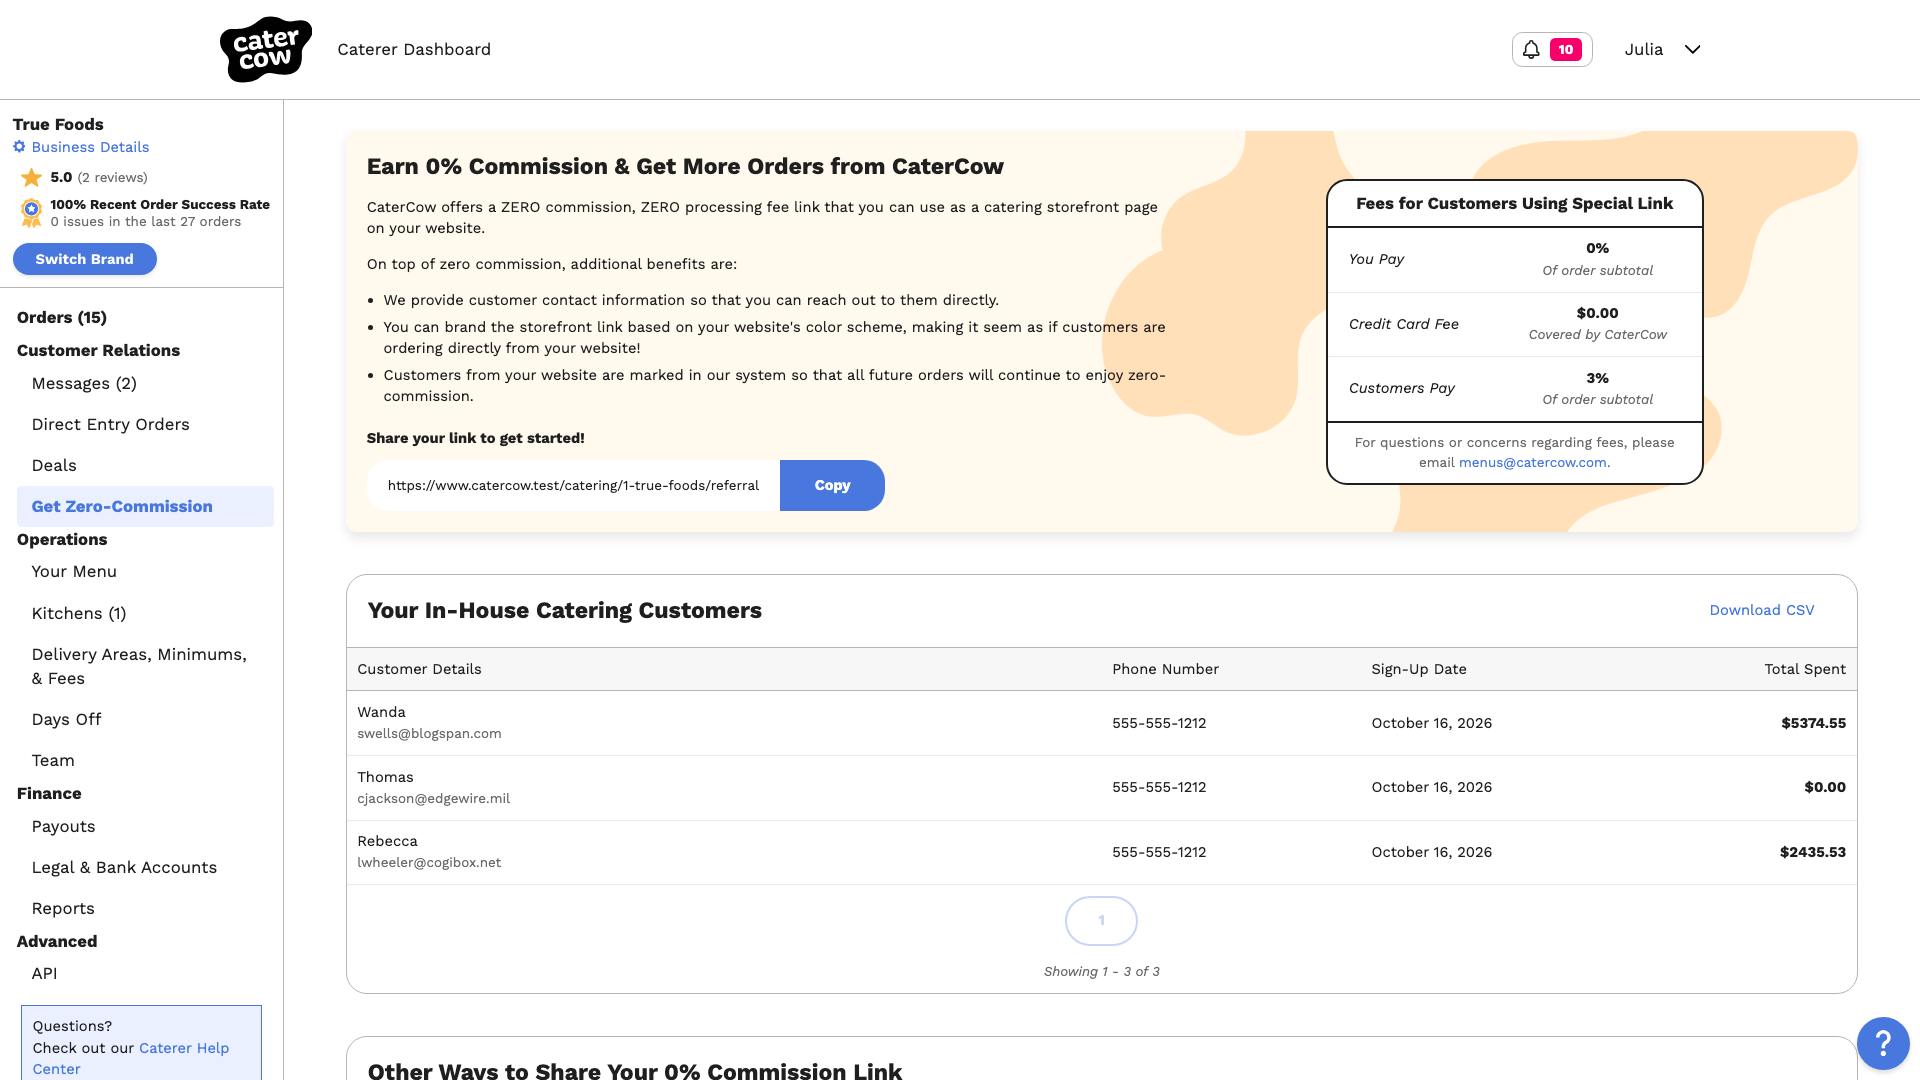Open the help question mark bubble

[1883, 1043]
